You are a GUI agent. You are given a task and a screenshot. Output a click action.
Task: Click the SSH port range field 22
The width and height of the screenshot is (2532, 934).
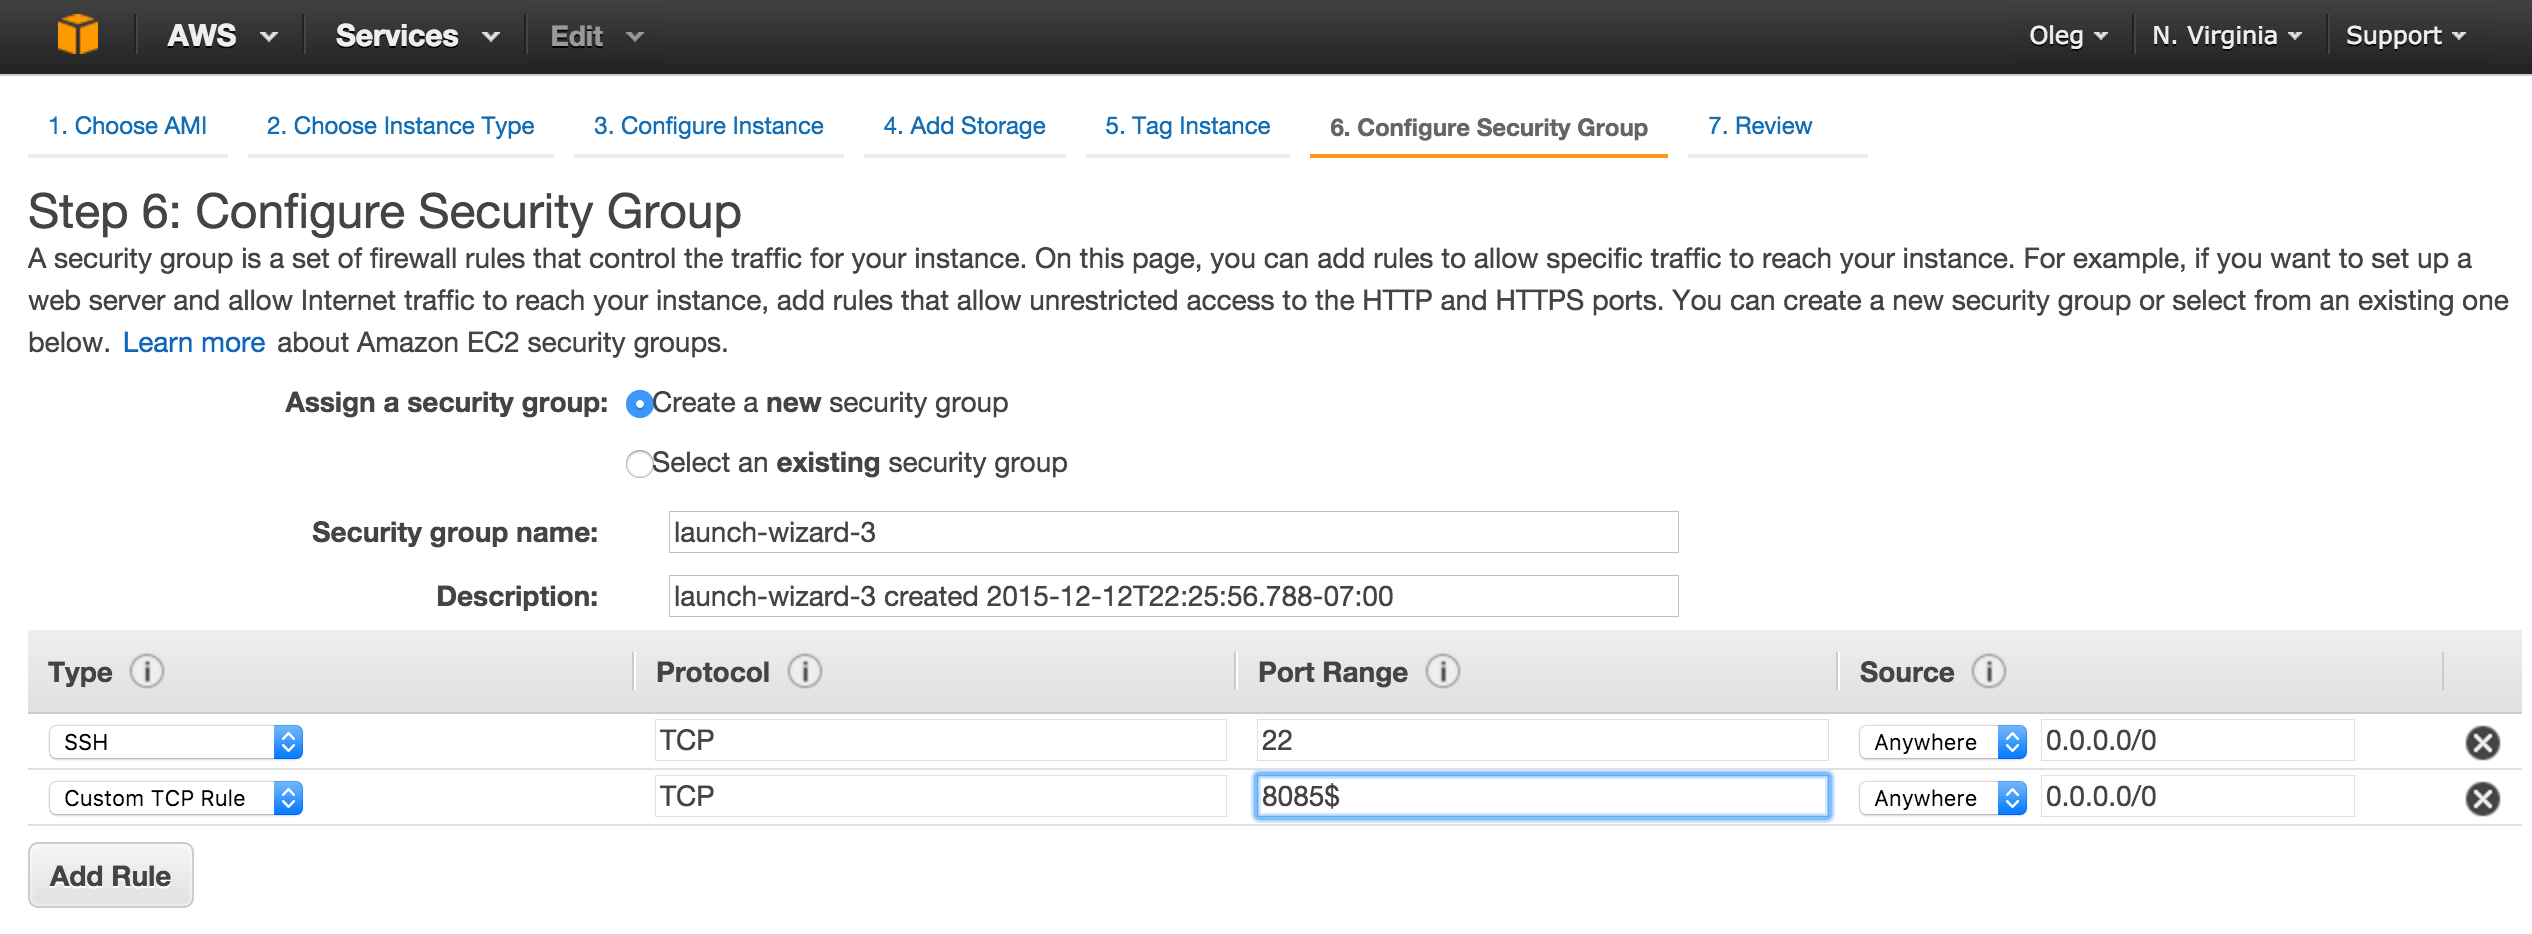coord(1542,740)
